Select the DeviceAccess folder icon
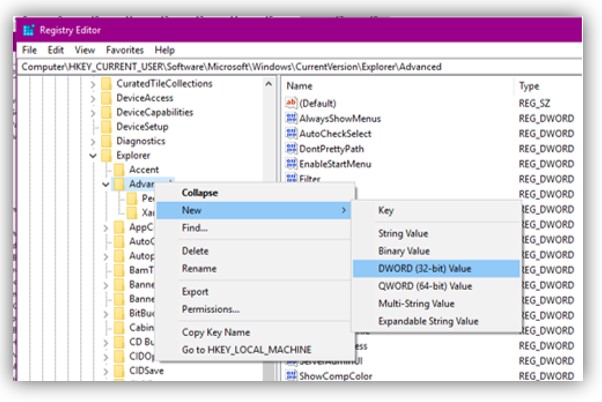The image size is (602, 402). click(x=106, y=98)
